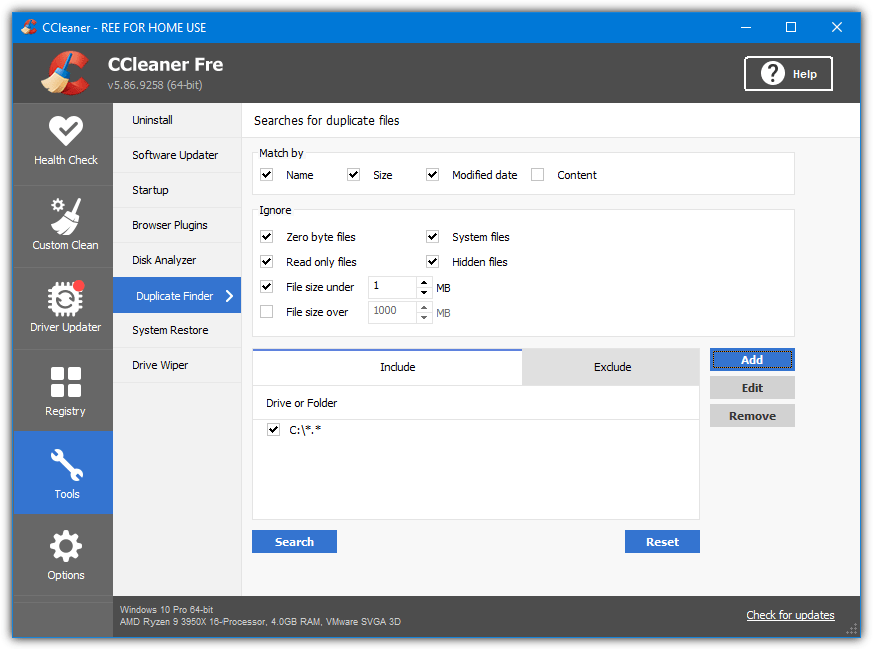
Task: Select the C:\*.* path text
Action: click(x=305, y=430)
